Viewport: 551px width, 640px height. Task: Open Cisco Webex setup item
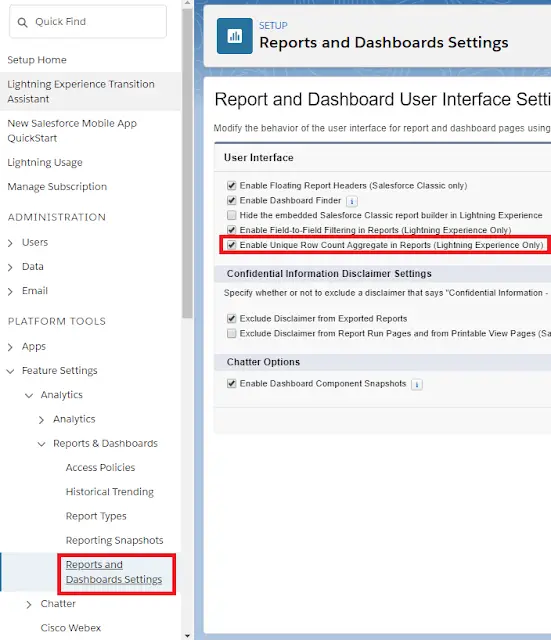pos(71,628)
